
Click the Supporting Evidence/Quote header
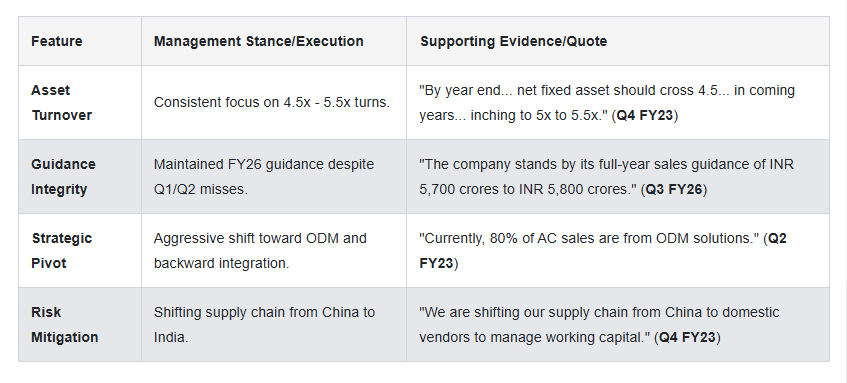(514, 42)
